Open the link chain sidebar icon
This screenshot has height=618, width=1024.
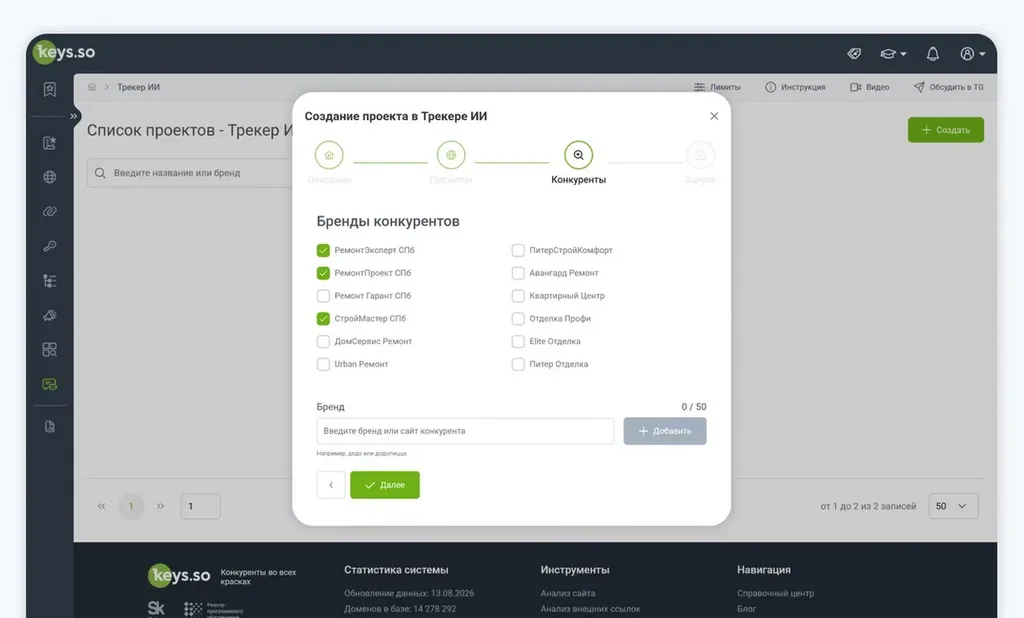tap(50, 212)
